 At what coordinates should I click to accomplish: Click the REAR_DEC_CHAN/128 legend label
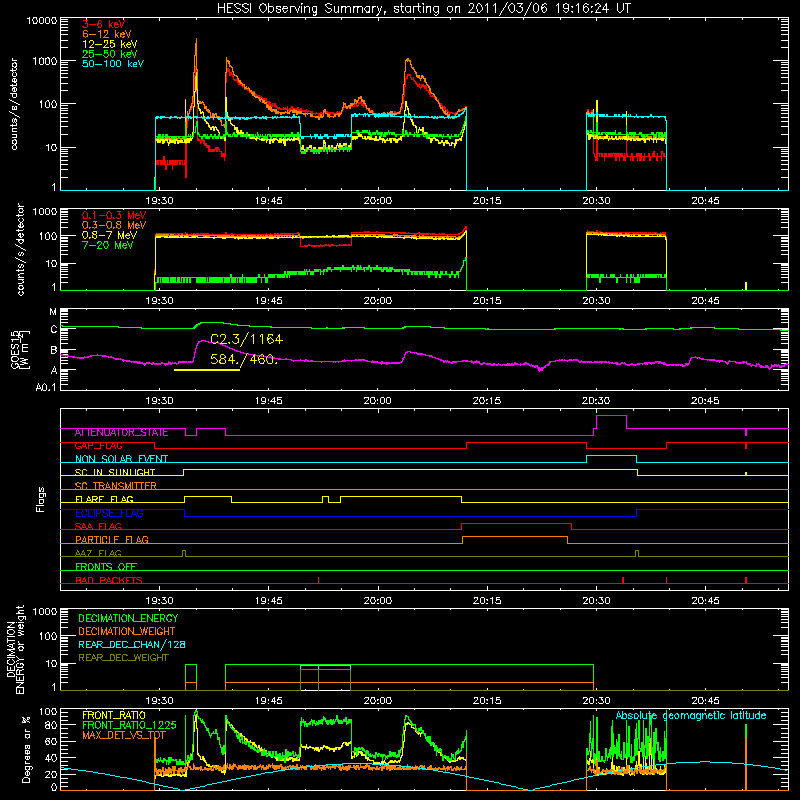[x=132, y=644]
